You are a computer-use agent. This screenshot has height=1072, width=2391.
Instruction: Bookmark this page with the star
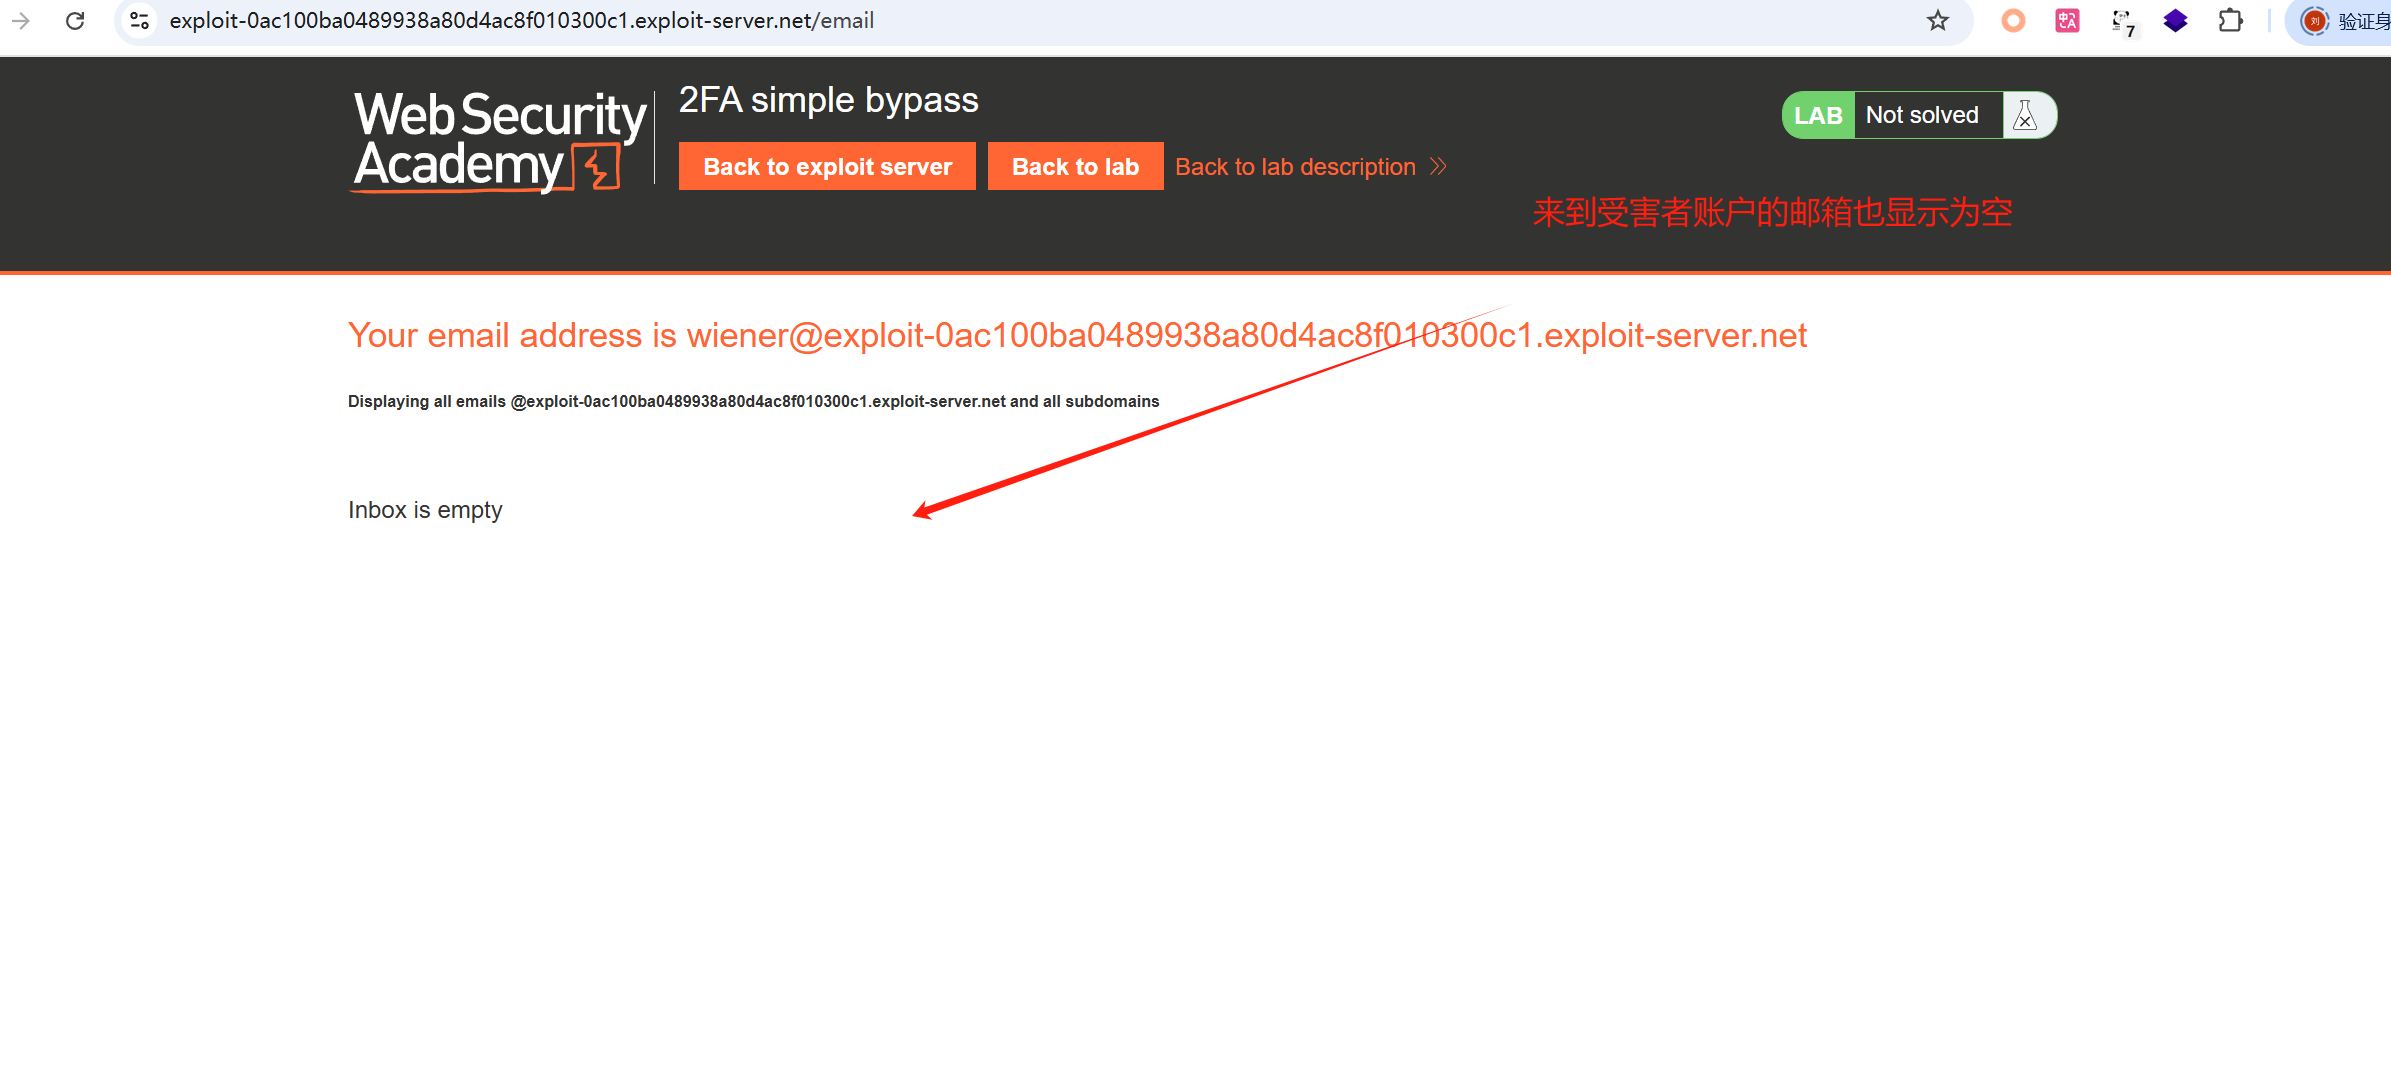[1937, 21]
